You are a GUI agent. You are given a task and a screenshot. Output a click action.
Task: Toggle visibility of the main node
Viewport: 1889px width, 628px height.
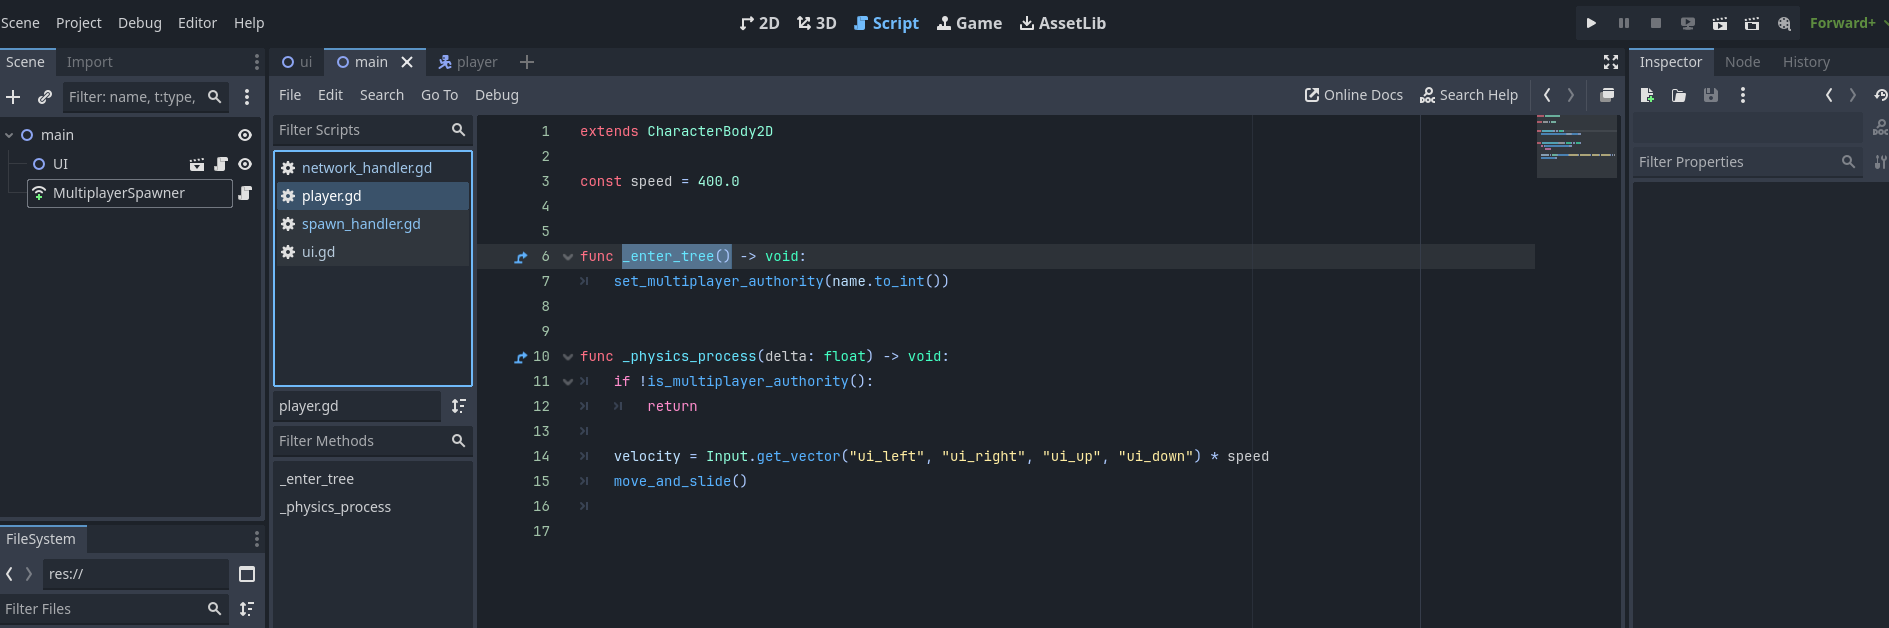pos(245,135)
